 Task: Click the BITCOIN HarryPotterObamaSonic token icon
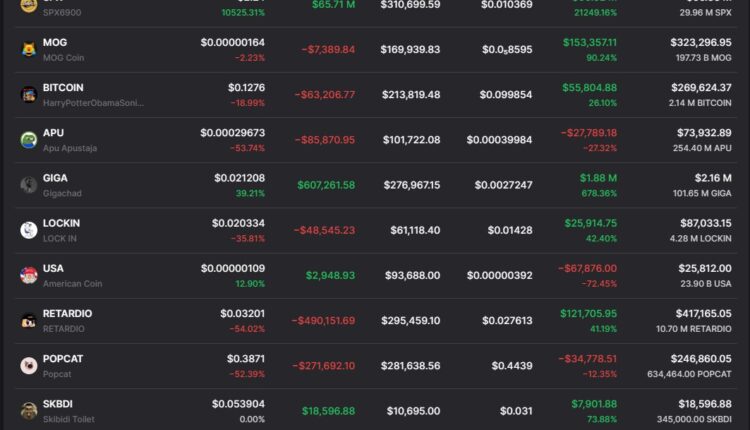click(x=28, y=95)
